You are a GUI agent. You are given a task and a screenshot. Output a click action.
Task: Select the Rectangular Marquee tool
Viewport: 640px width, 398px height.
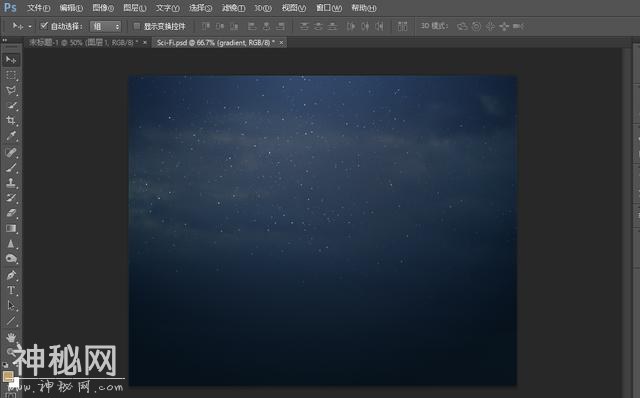click(x=11, y=75)
